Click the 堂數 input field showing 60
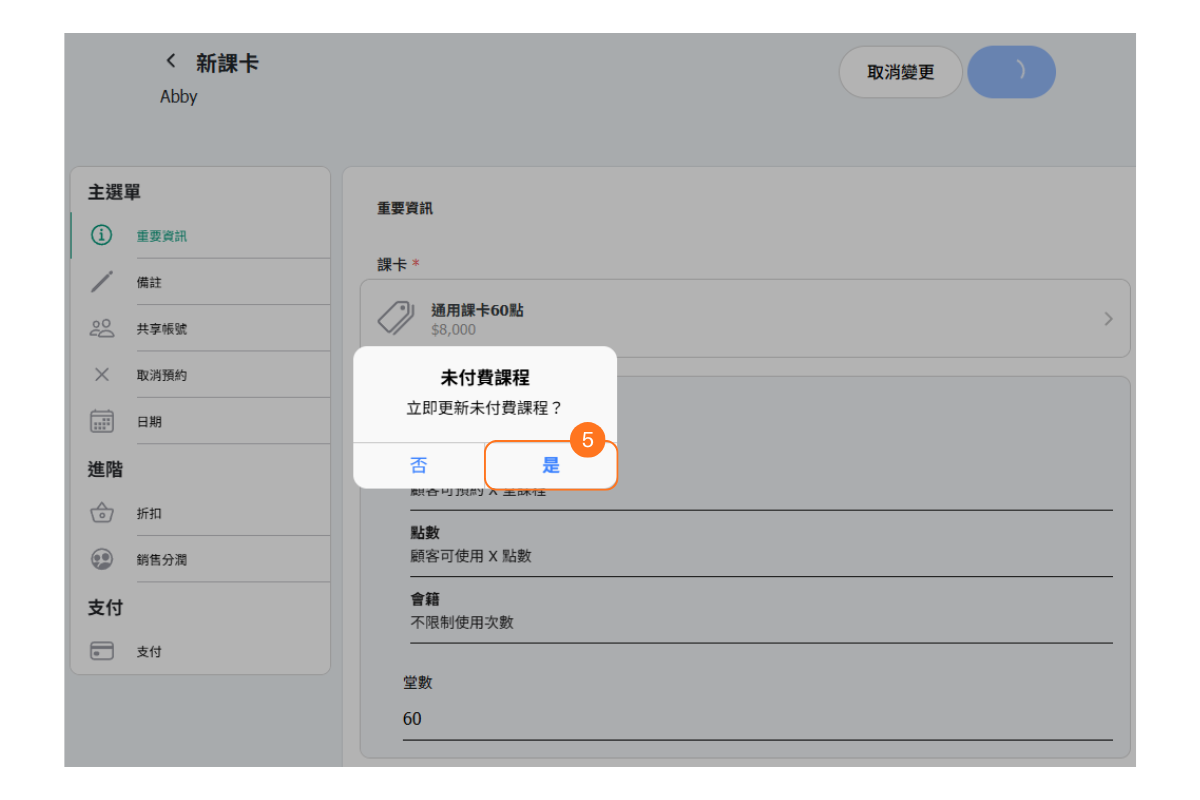The height and width of the screenshot is (800, 1200). (756, 719)
